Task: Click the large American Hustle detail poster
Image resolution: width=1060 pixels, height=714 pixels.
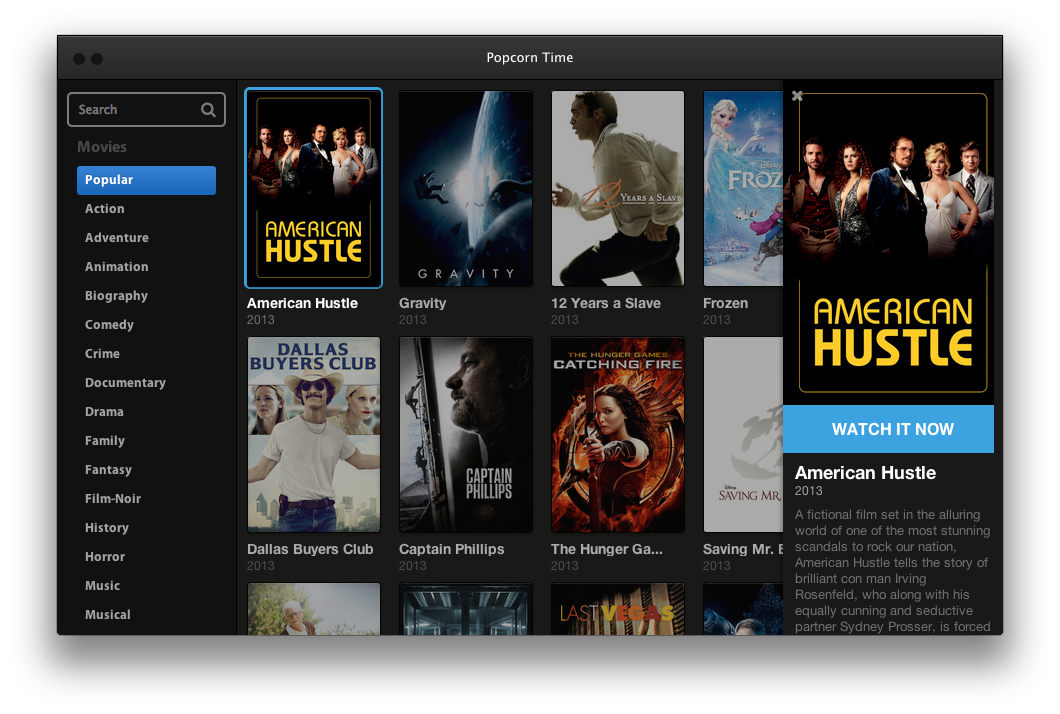Action: [x=888, y=243]
